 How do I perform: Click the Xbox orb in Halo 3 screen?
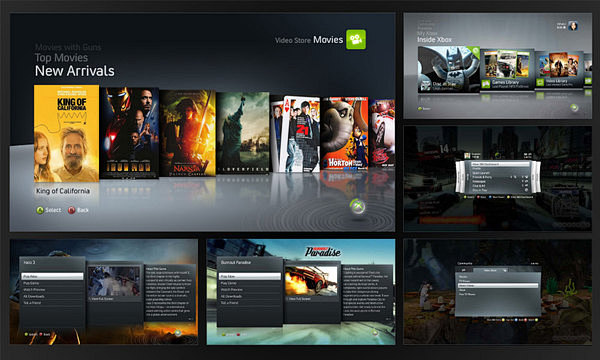click(178, 332)
